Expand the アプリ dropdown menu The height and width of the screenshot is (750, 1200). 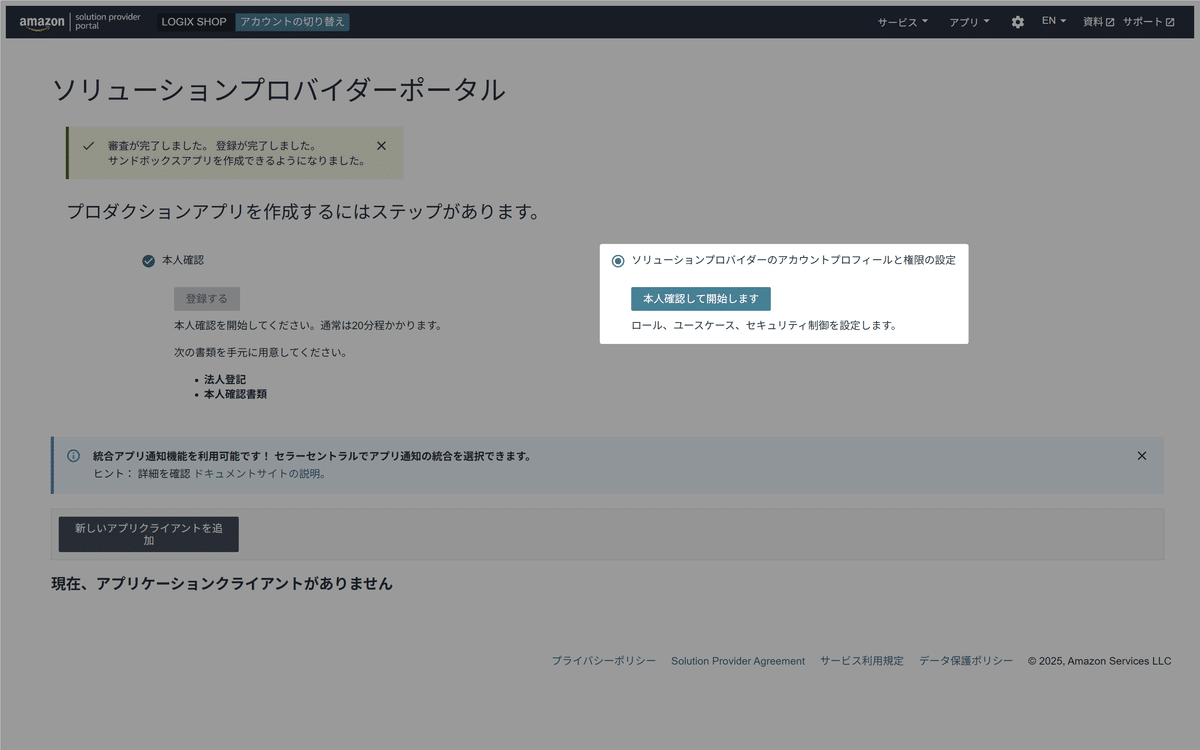point(968,21)
